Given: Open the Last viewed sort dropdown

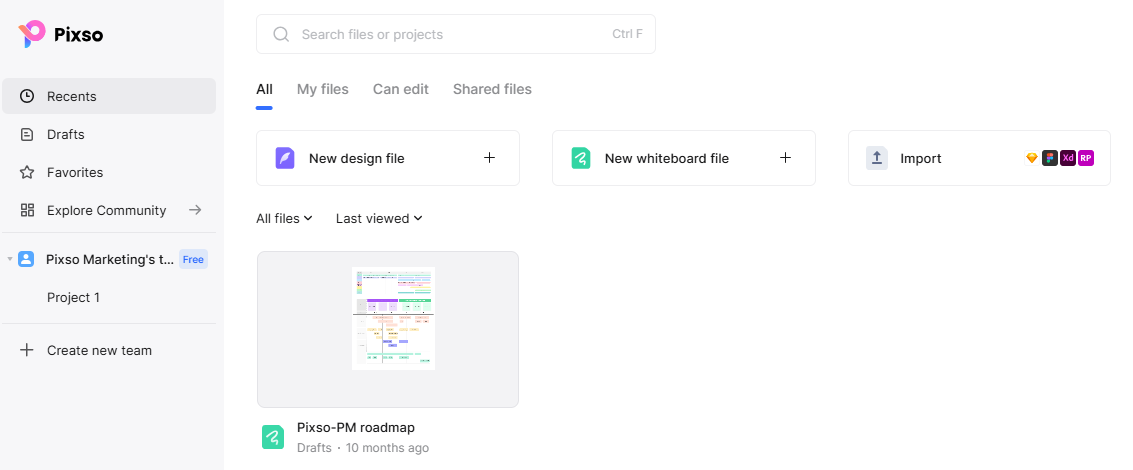Looking at the screenshot, I should [379, 218].
